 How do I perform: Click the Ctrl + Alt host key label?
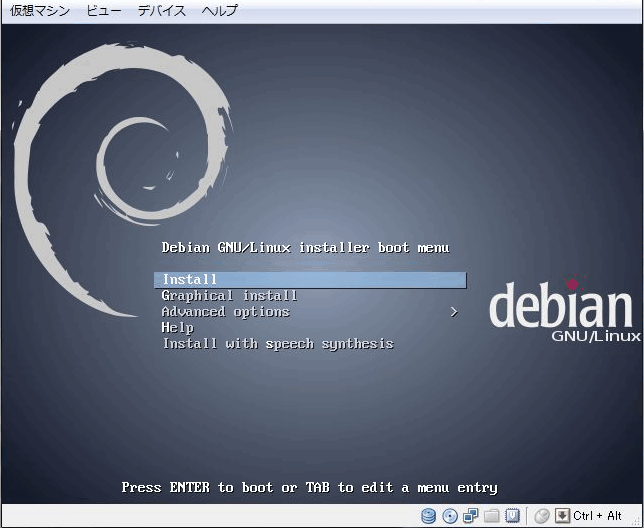pyautogui.click(x=597, y=516)
